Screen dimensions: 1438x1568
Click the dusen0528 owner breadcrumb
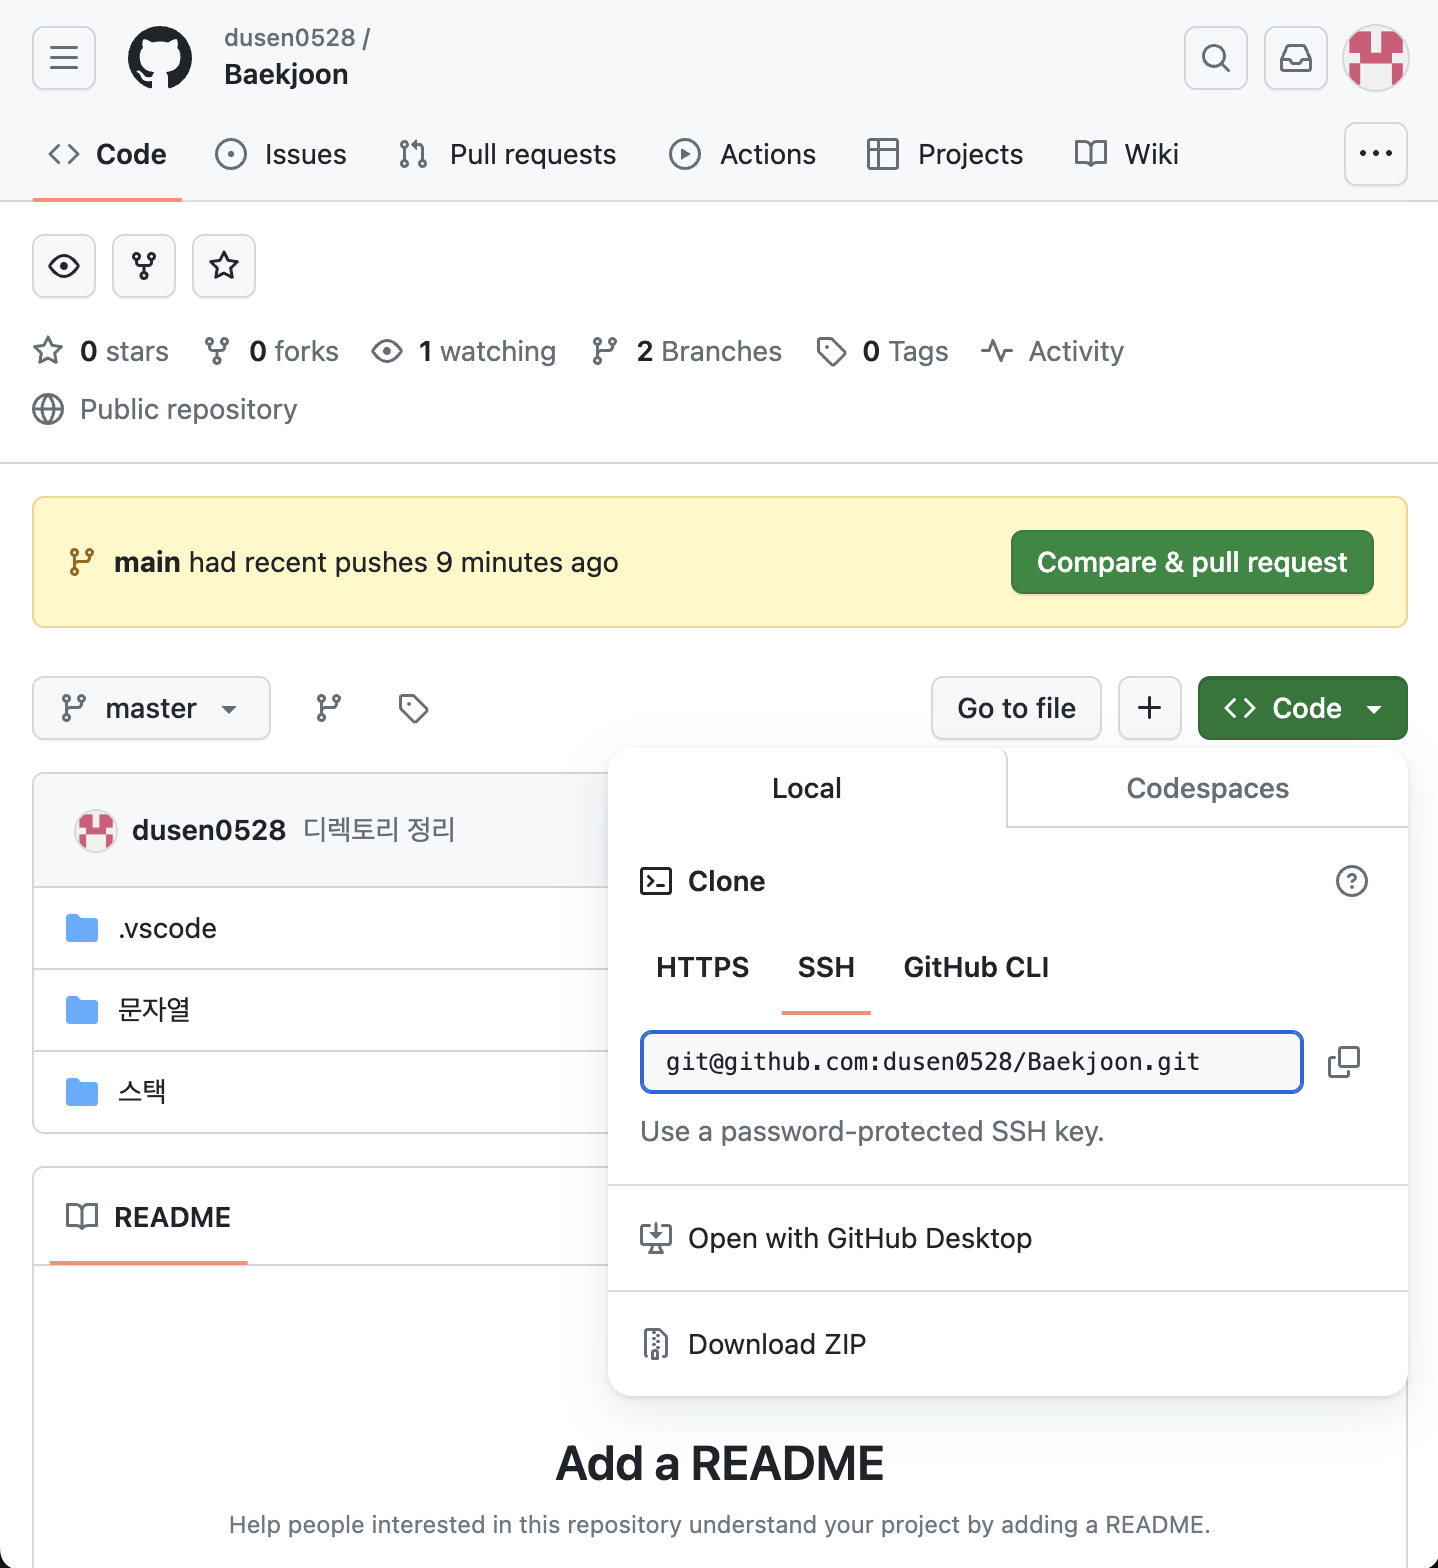(x=290, y=38)
